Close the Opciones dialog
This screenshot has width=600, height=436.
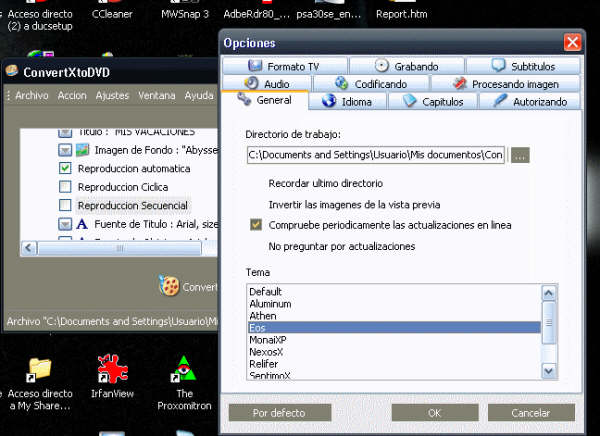pyautogui.click(x=572, y=42)
